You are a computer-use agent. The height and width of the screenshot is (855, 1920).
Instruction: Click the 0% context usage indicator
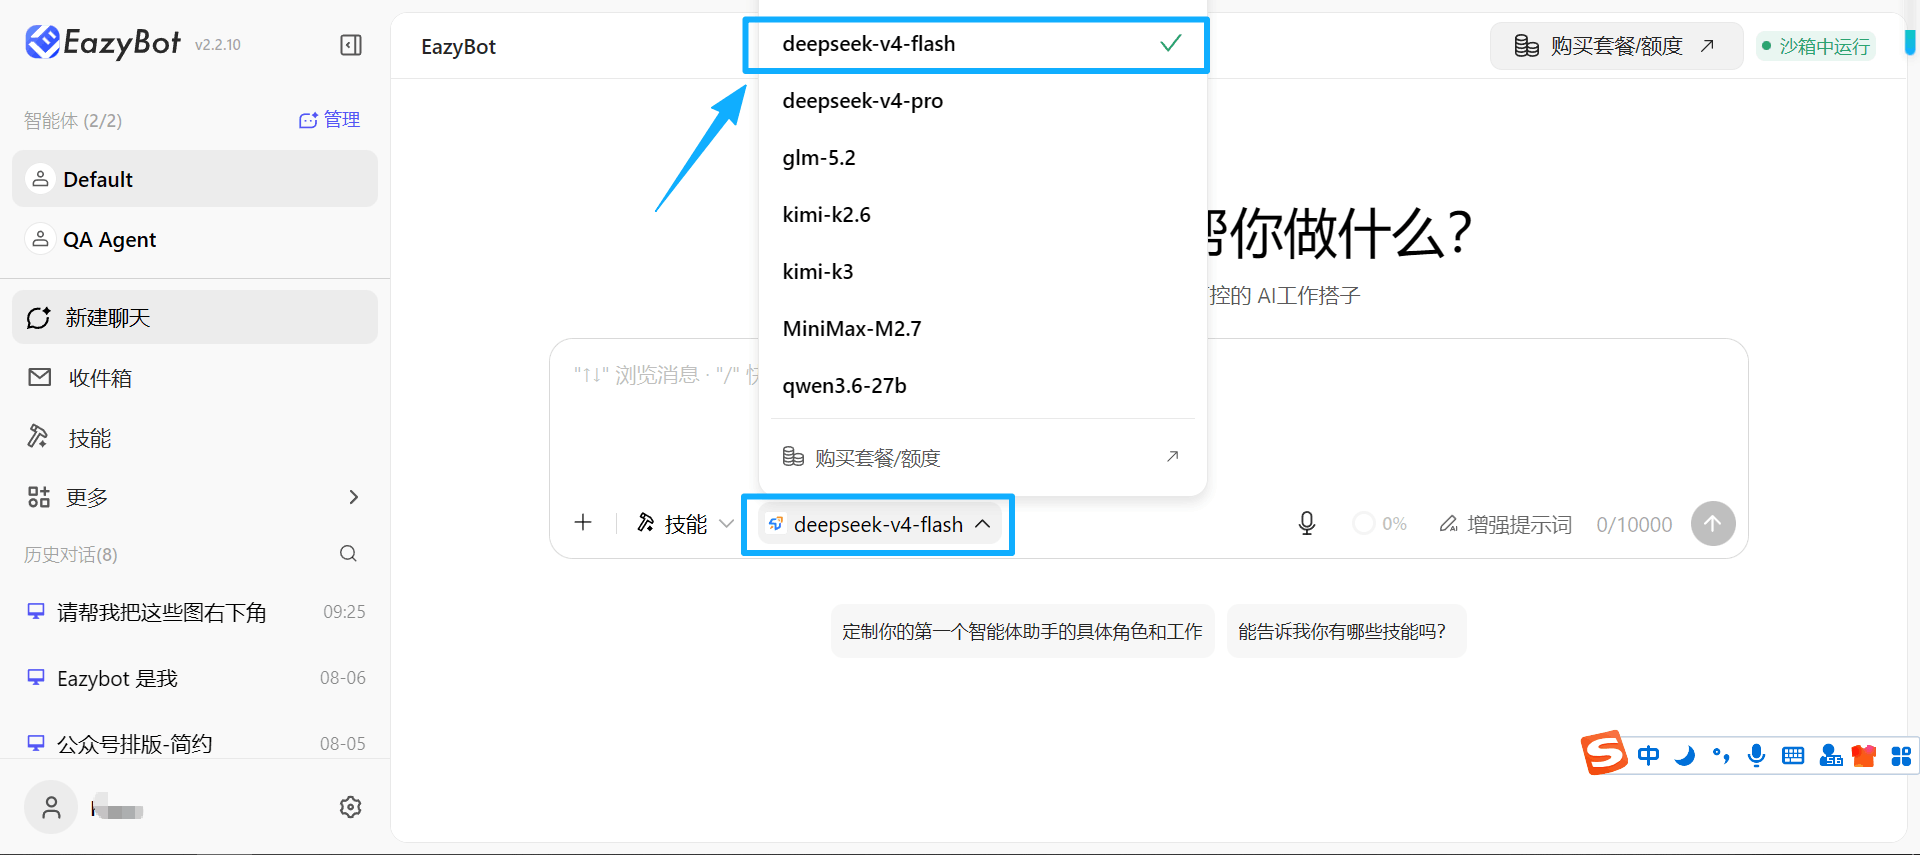coord(1380,524)
